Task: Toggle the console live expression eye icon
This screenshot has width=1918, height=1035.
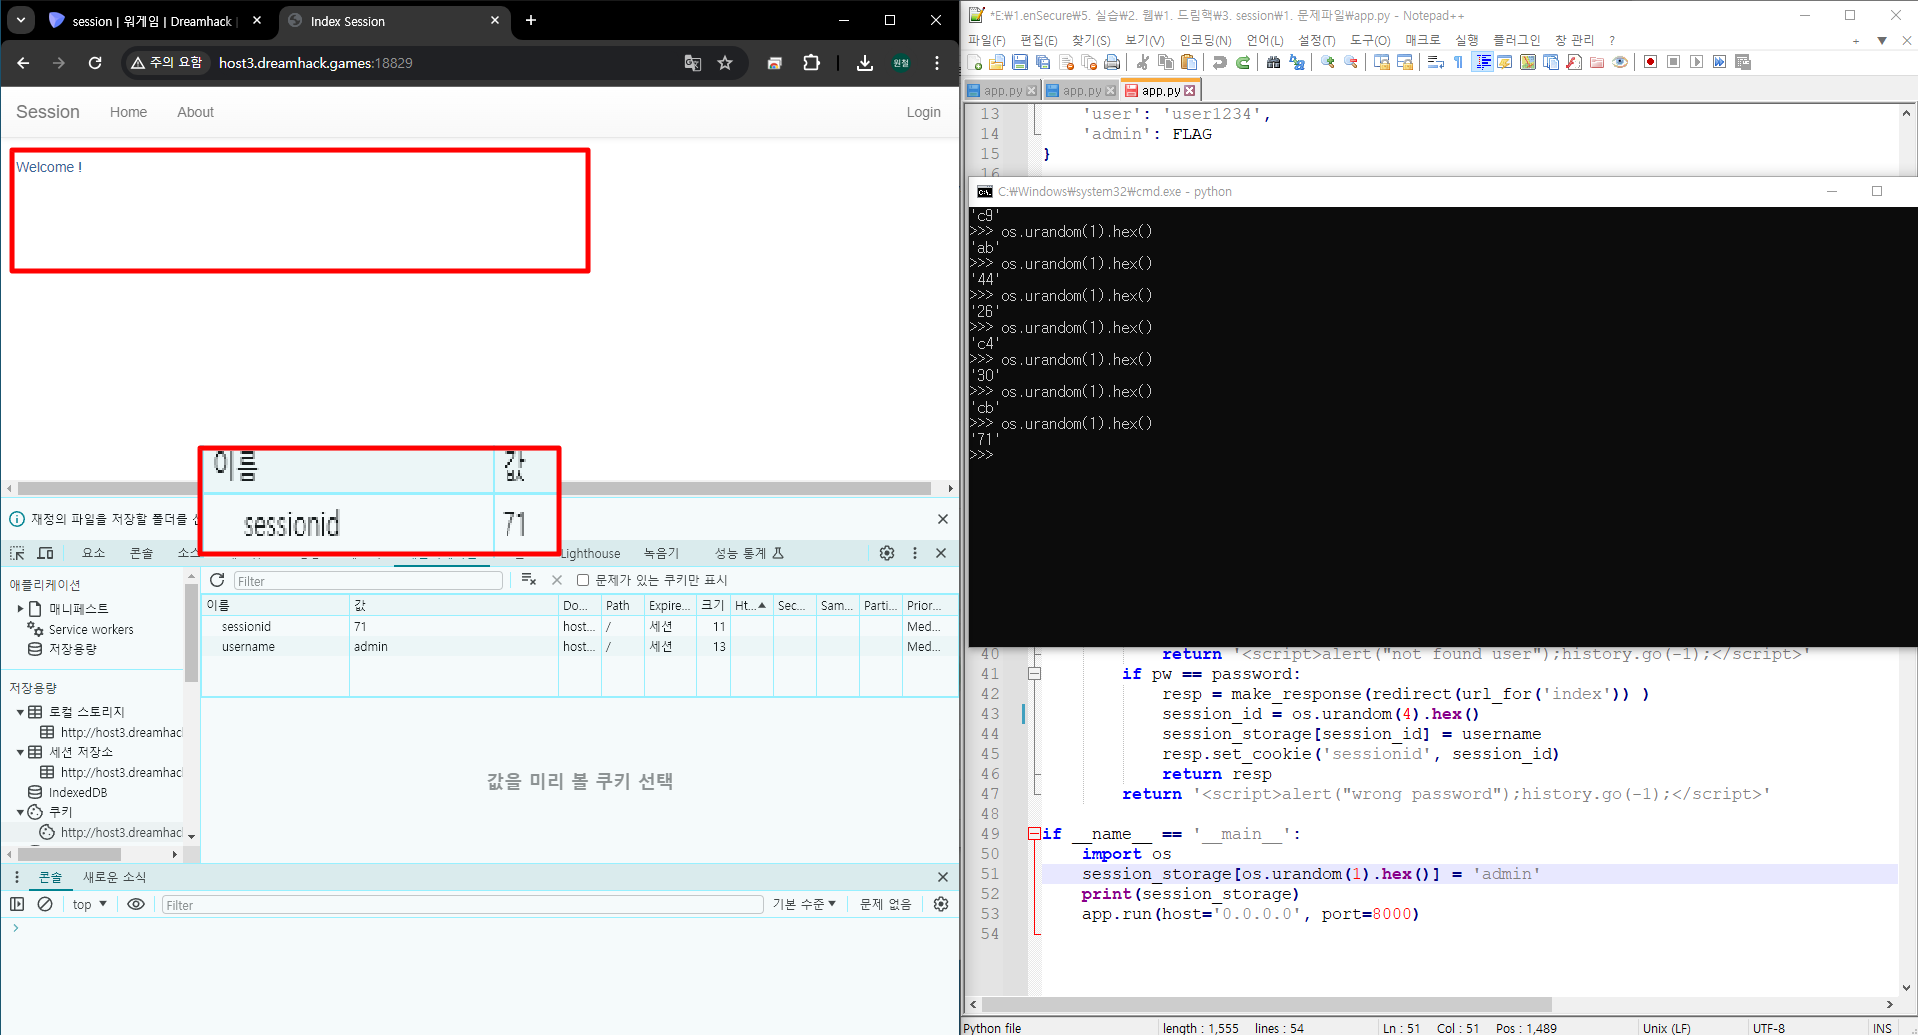Action: (136, 904)
